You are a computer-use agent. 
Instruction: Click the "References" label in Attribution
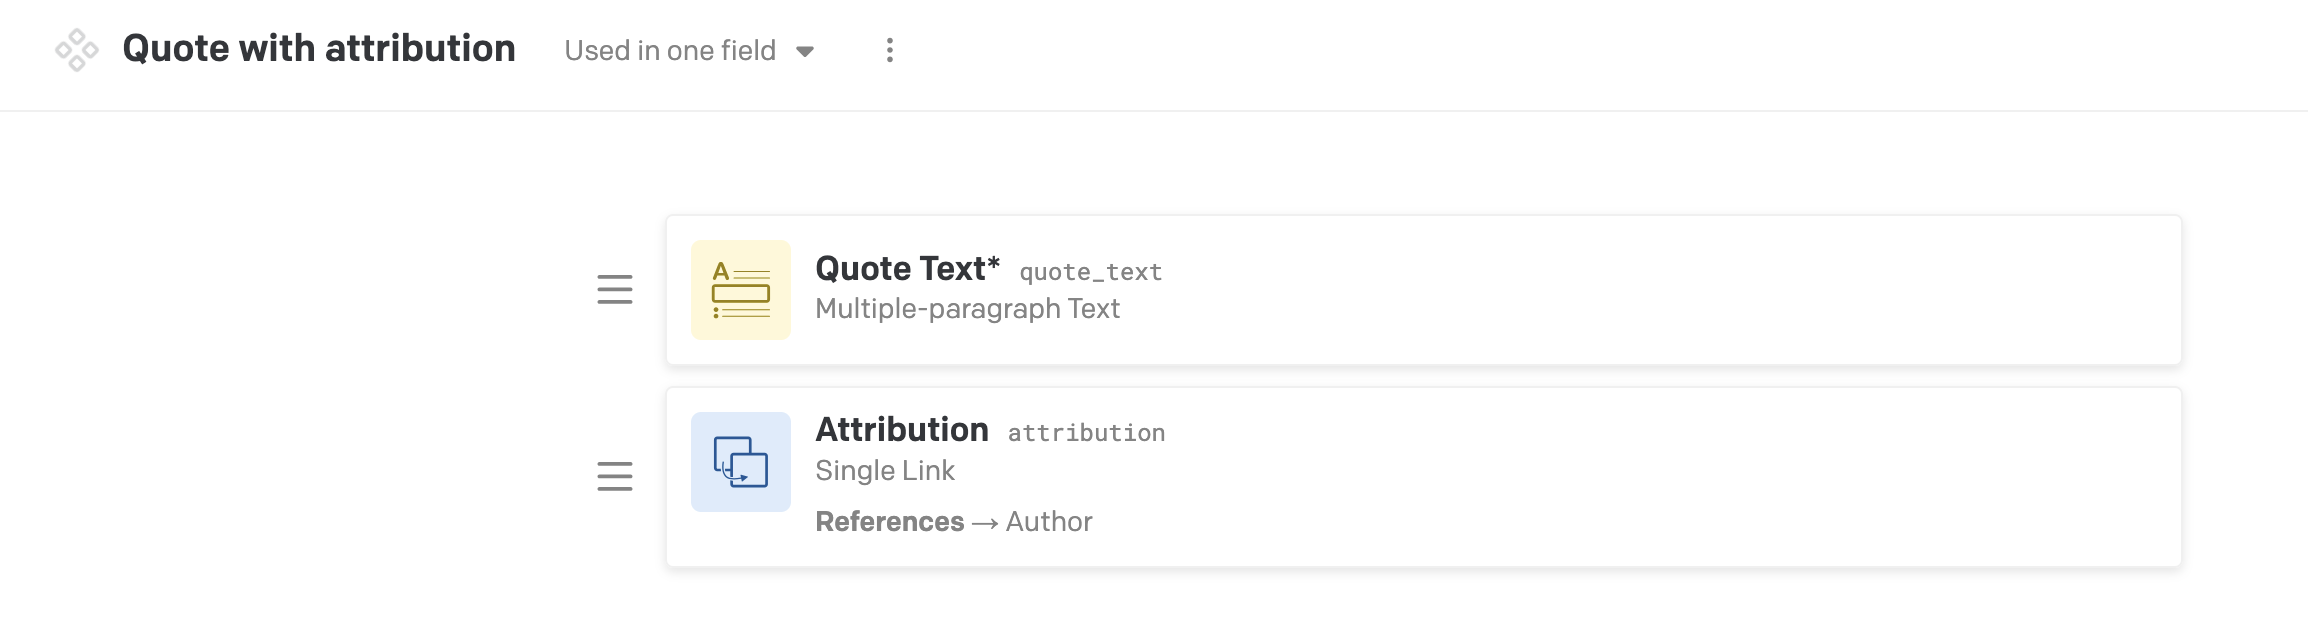pyautogui.click(x=889, y=522)
